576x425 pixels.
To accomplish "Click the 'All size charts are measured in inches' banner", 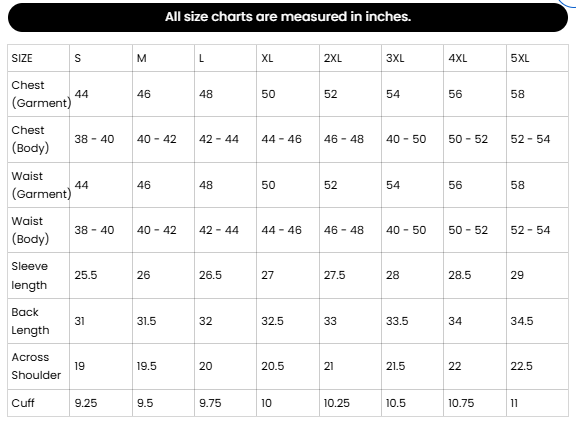I will click(288, 17).
